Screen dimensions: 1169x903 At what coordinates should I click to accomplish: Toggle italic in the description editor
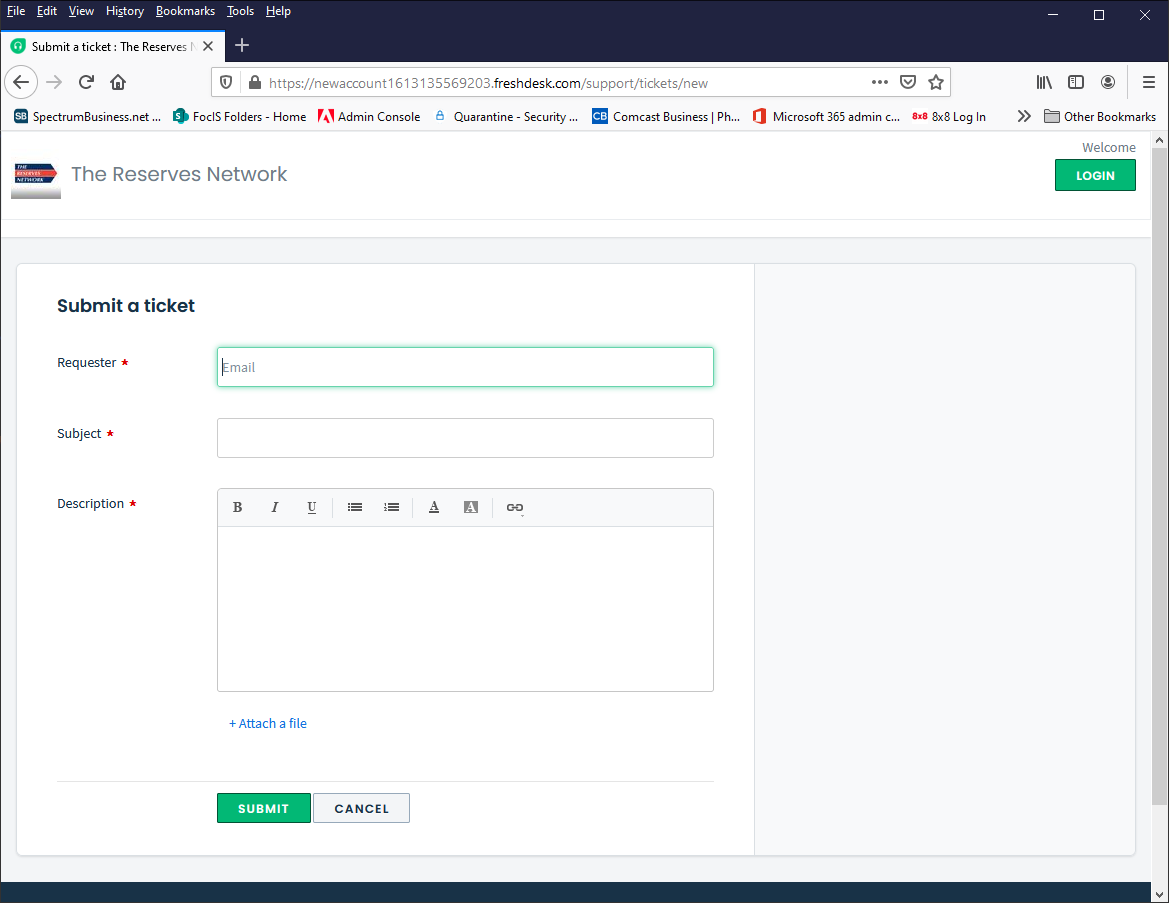click(274, 507)
